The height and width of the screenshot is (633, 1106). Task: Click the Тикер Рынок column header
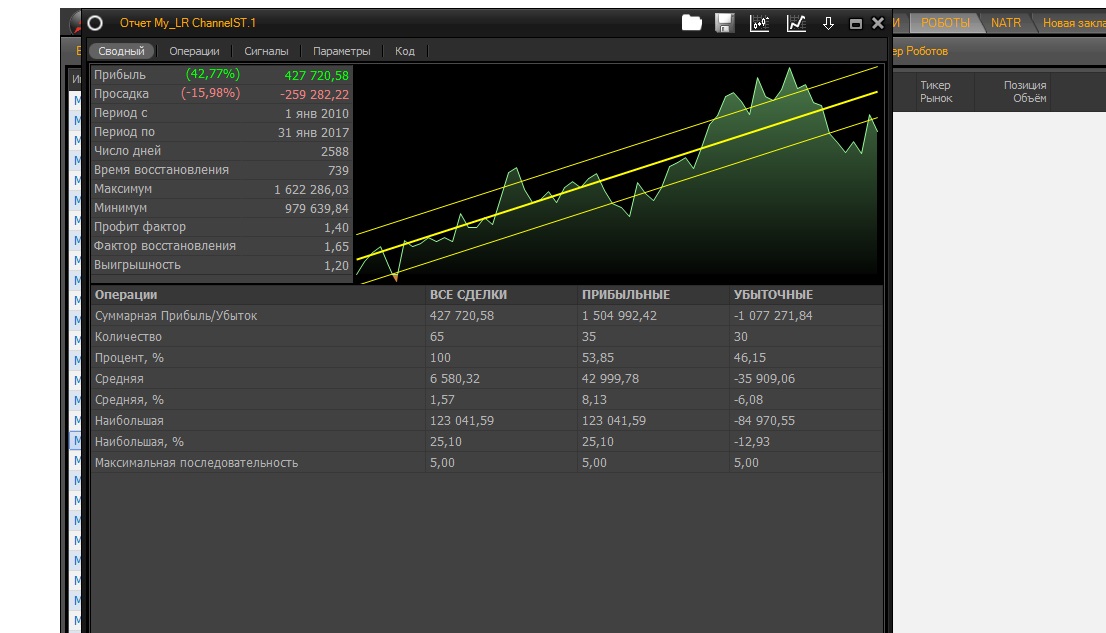click(x=936, y=92)
